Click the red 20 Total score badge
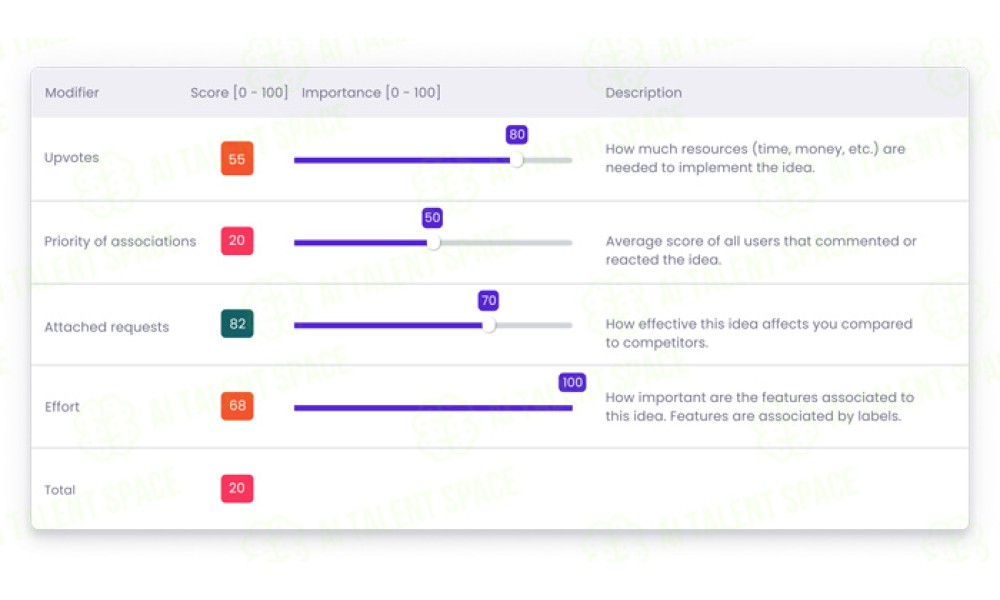1000x600 pixels. 237,488
